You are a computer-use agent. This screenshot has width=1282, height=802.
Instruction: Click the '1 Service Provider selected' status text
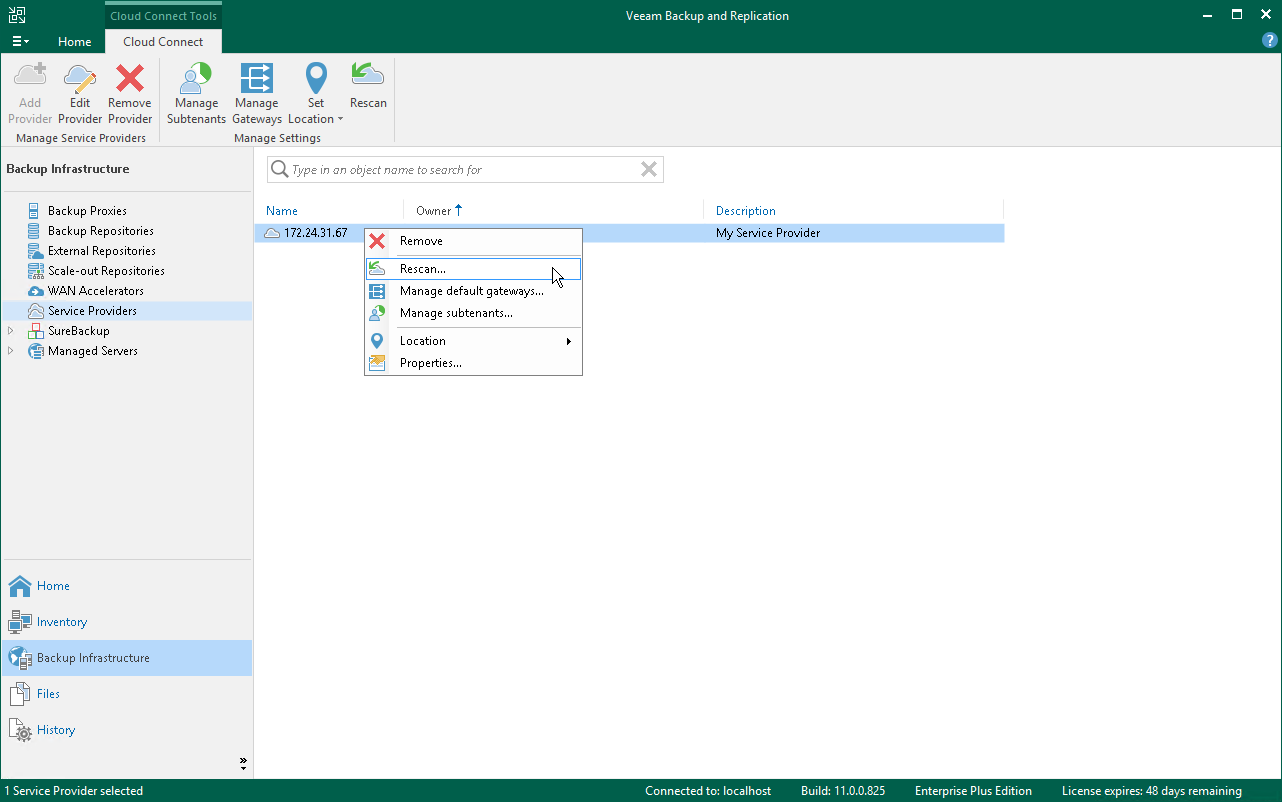(74, 791)
